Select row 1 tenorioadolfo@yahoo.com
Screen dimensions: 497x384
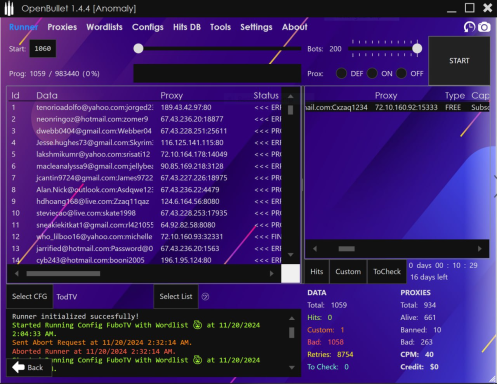[144, 107]
